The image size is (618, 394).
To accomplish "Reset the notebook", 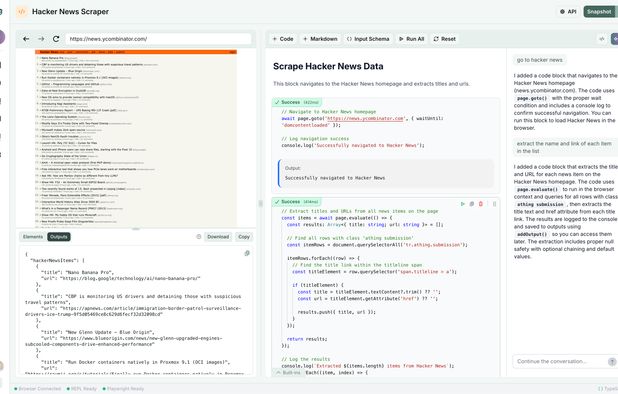I will coord(445,39).
